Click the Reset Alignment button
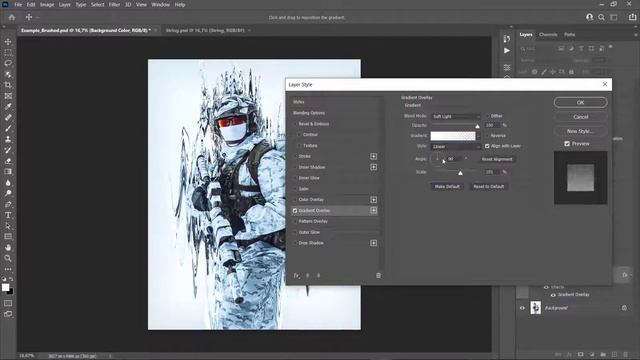The height and width of the screenshot is (360, 640). [x=497, y=159]
